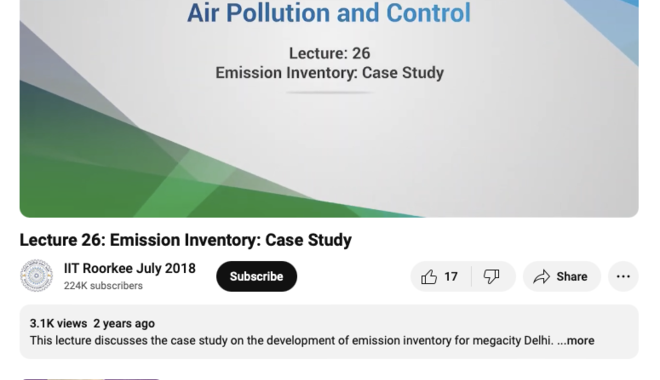This screenshot has height=380, width=660.
Task: Click the lecture description sentence about Delhi
Action: [x=292, y=340]
